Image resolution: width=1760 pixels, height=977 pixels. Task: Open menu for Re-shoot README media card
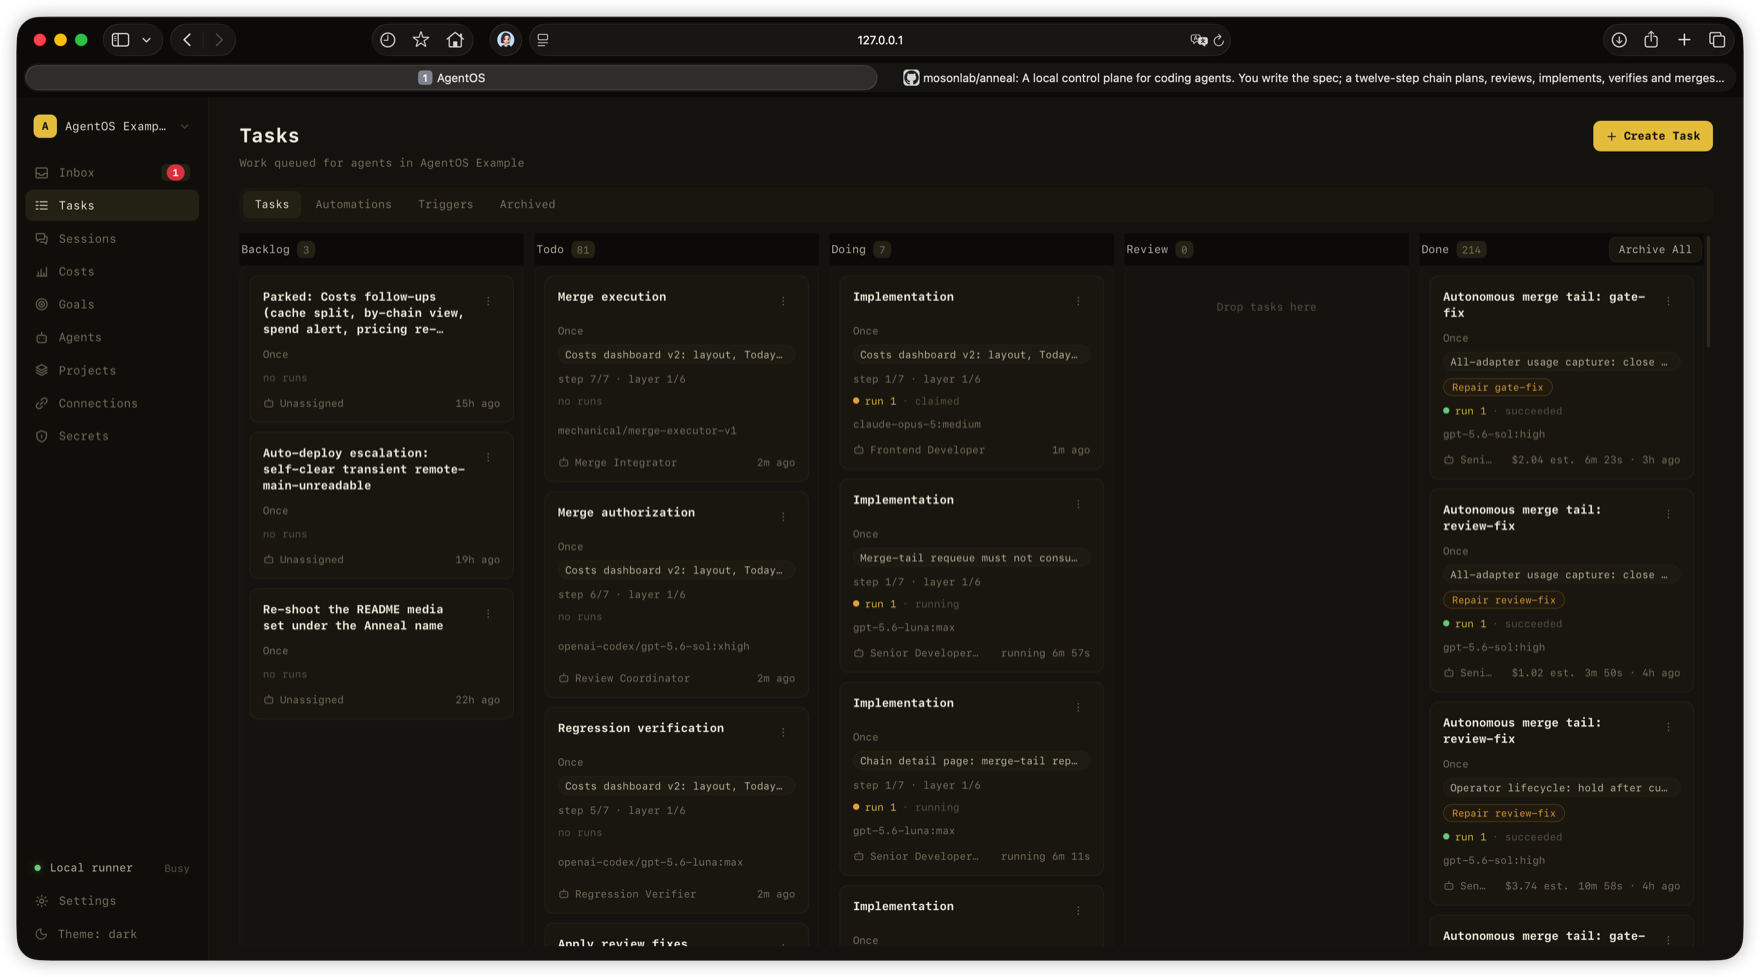click(x=488, y=614)
